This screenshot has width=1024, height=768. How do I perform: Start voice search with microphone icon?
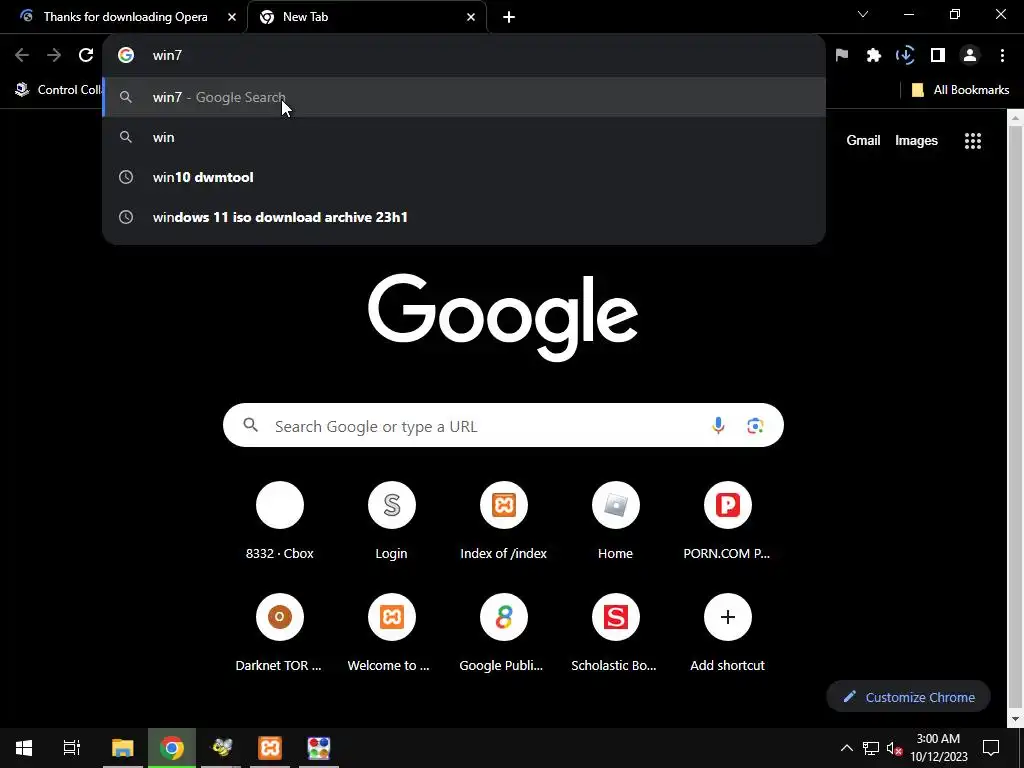tap(718, 426)
